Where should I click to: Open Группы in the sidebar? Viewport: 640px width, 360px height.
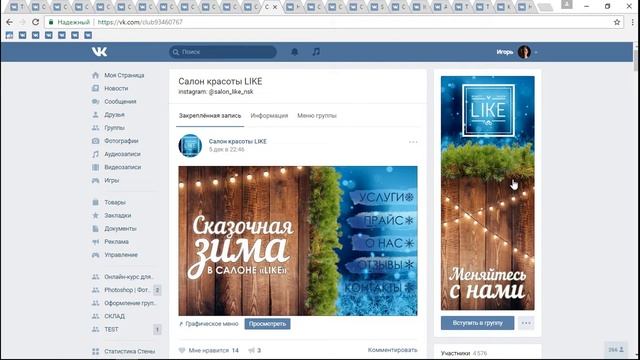(x=114, y=127)
